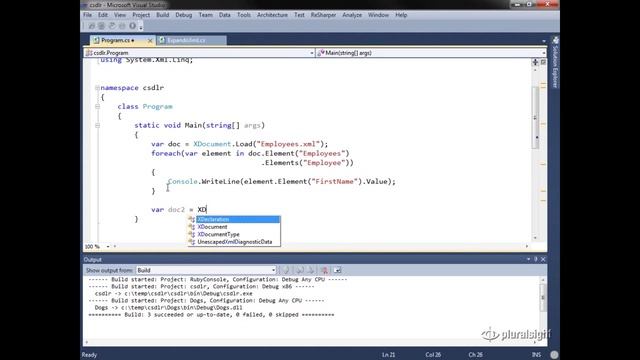This screenshot has width=640, height=360.
Task: Click the INS indicator in status bar
Action: coord(536,355)
